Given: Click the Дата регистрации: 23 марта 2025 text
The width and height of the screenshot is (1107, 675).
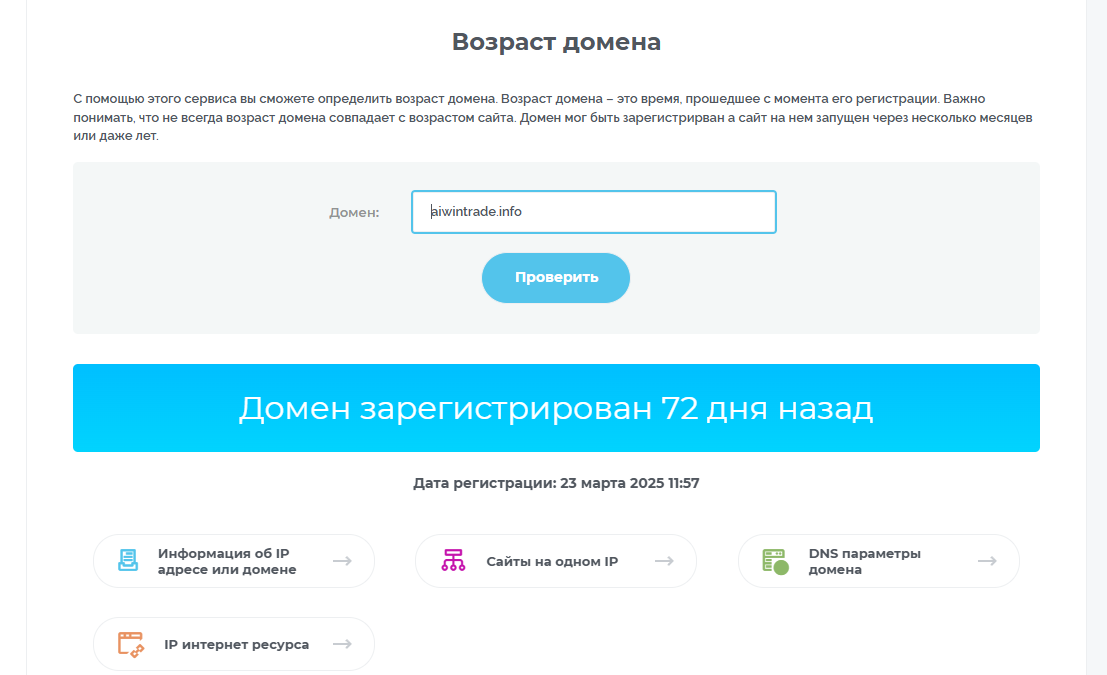Looking at the screenshot, I should [x=556, y=483].
